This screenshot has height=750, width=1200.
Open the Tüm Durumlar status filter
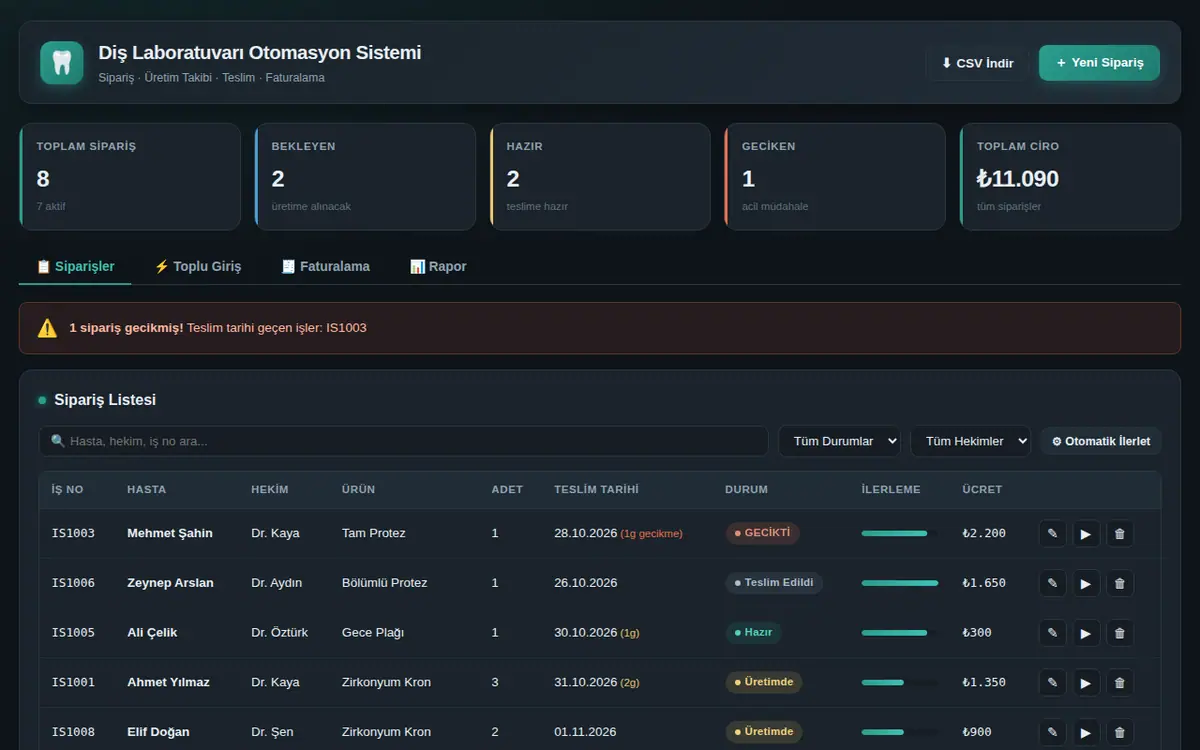tap(839, 441)
